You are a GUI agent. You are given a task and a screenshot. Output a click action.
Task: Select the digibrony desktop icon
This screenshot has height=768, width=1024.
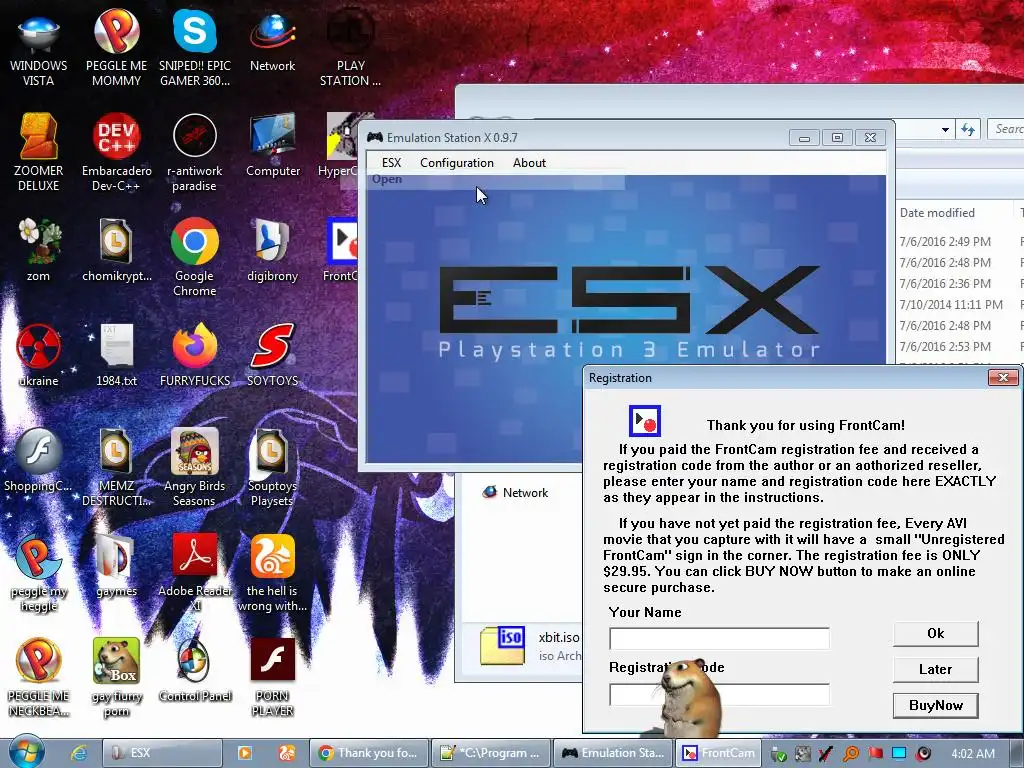[x=272, y=251]
